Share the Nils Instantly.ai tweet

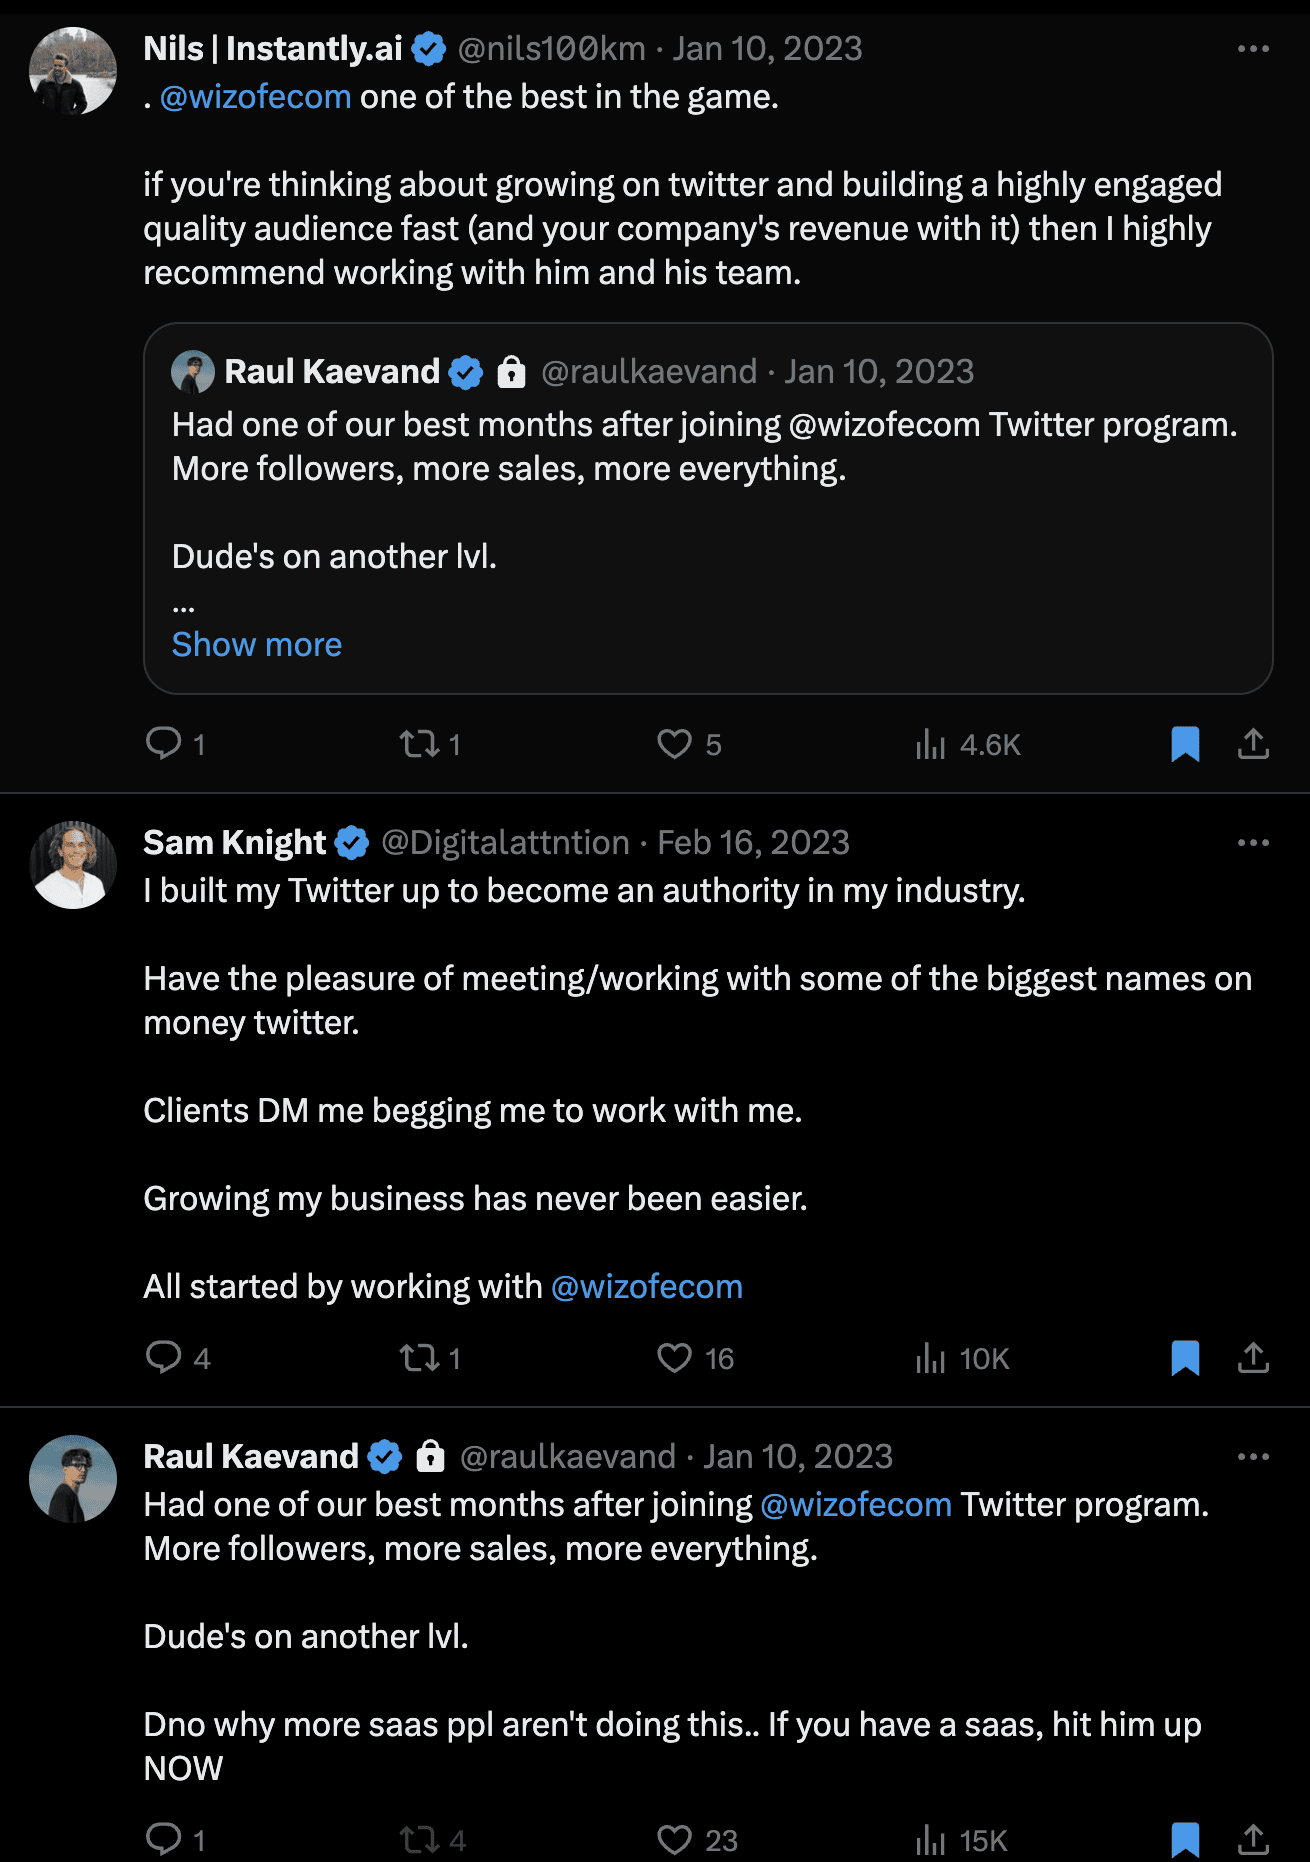point(1253,744)
